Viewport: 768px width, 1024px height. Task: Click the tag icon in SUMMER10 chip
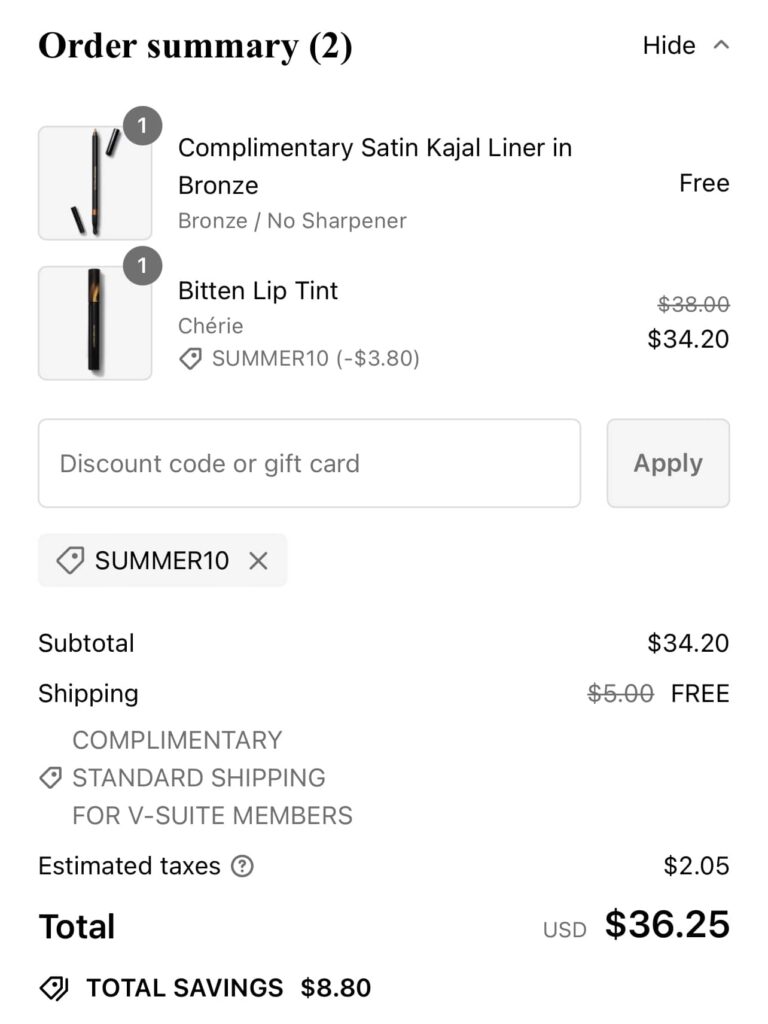coord(70,561)
